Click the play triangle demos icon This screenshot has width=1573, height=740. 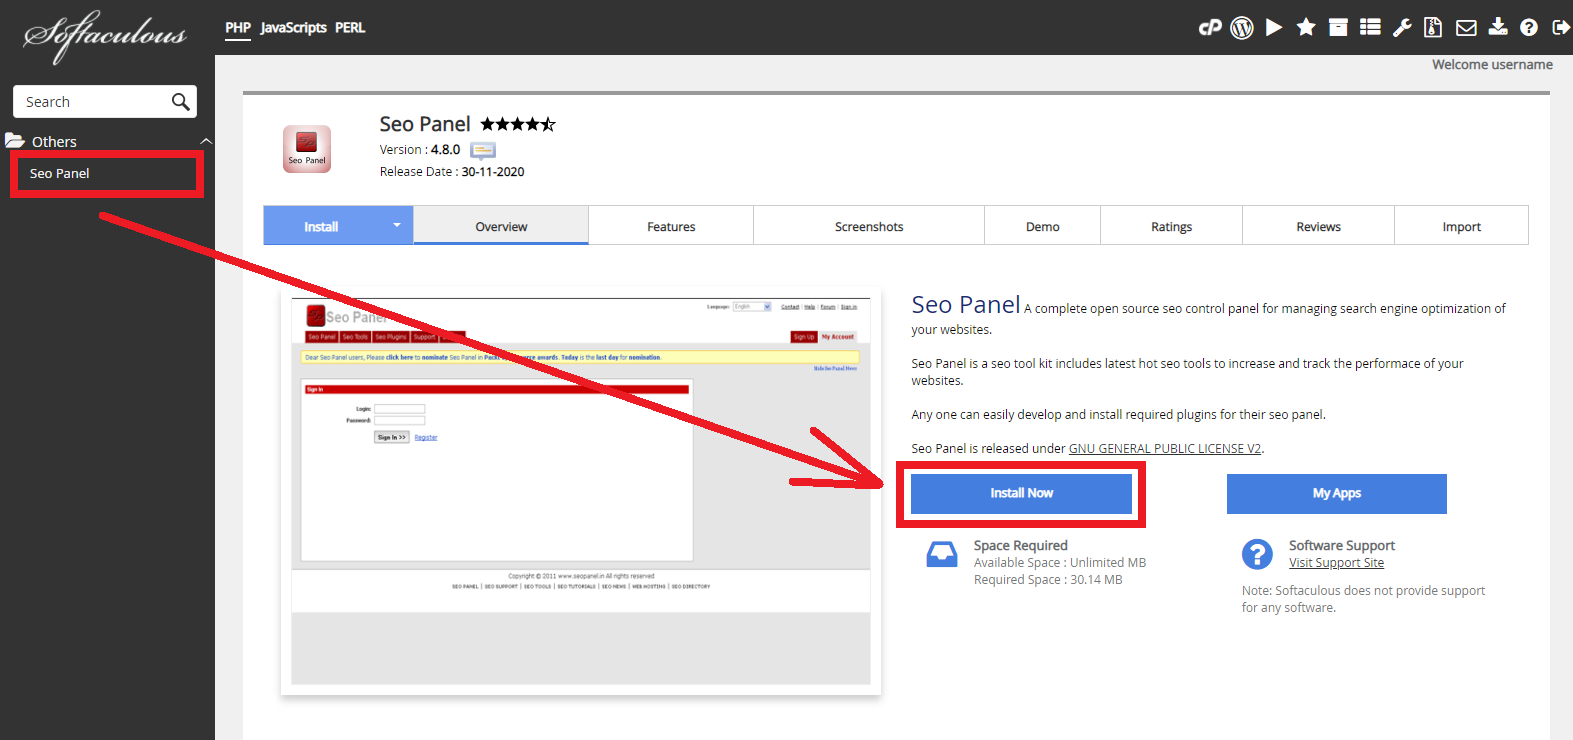[x=1274, y=28]
